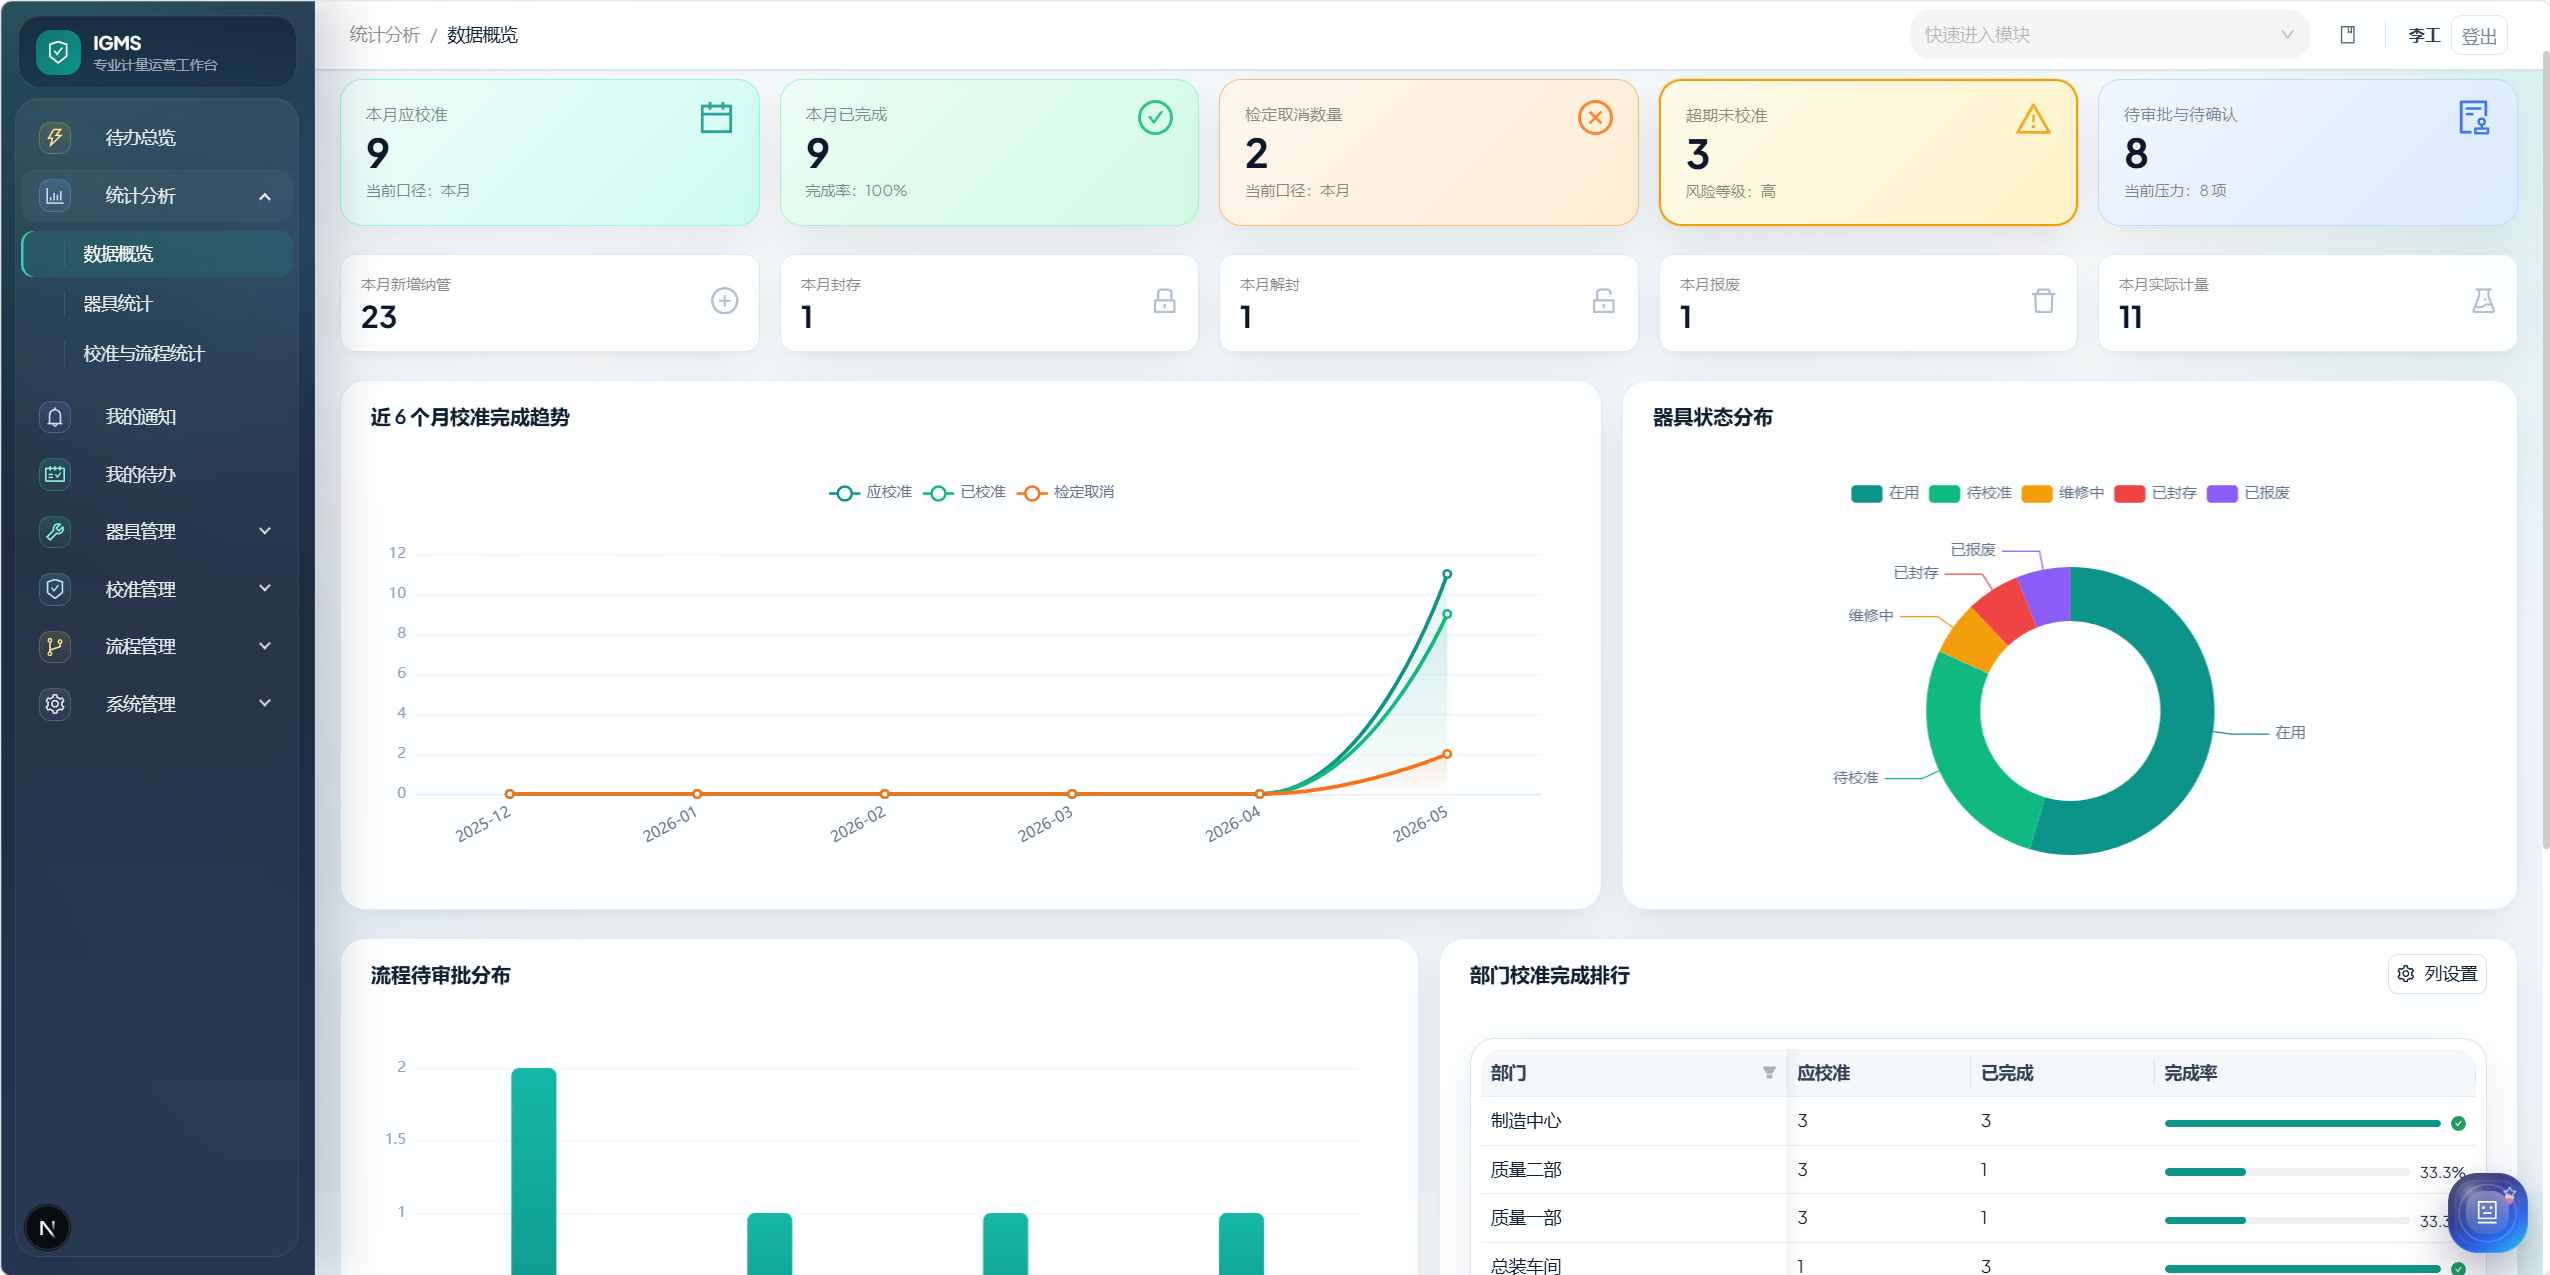Click 质量二部 completion progress bar

pyautogui.click(x=2286, y=1172)
